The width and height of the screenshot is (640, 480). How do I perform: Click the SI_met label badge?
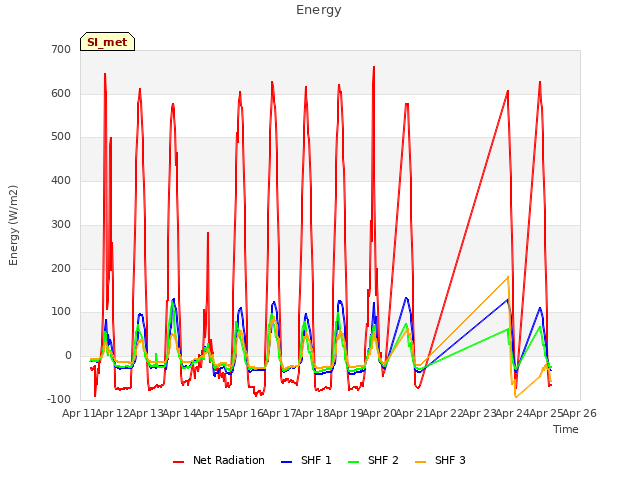click(107, 42)
